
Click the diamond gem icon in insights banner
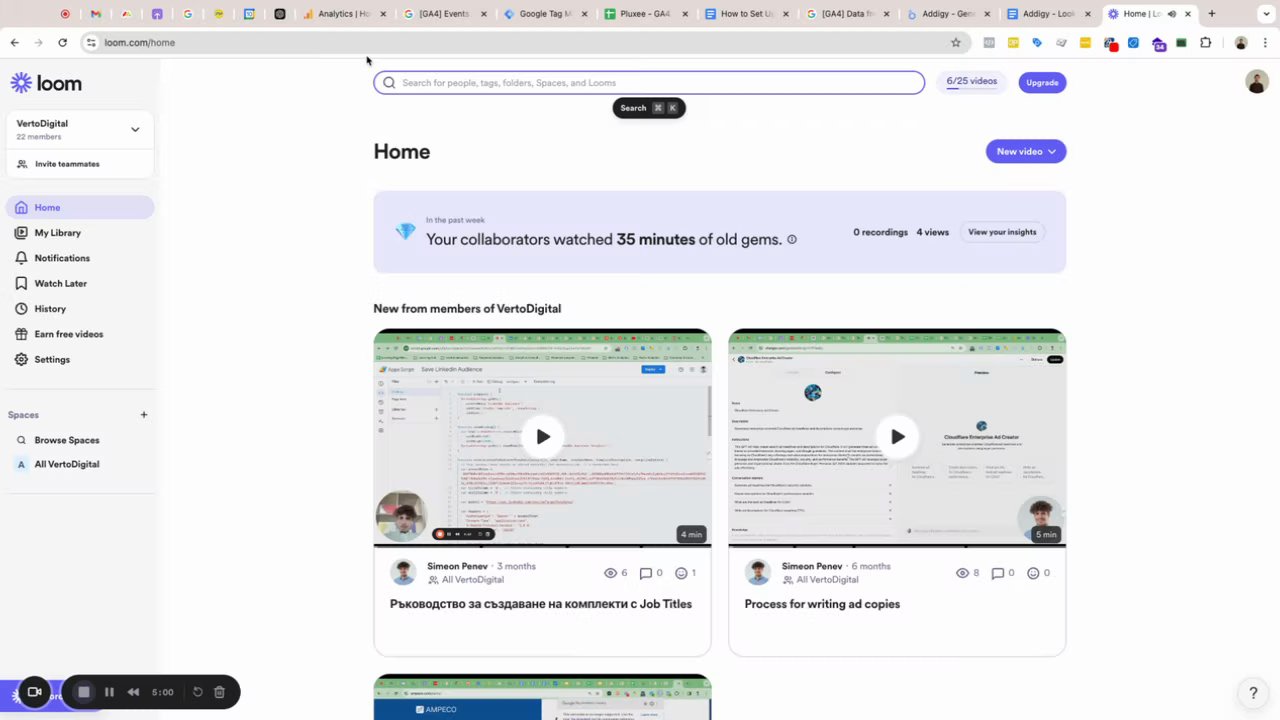405,232
